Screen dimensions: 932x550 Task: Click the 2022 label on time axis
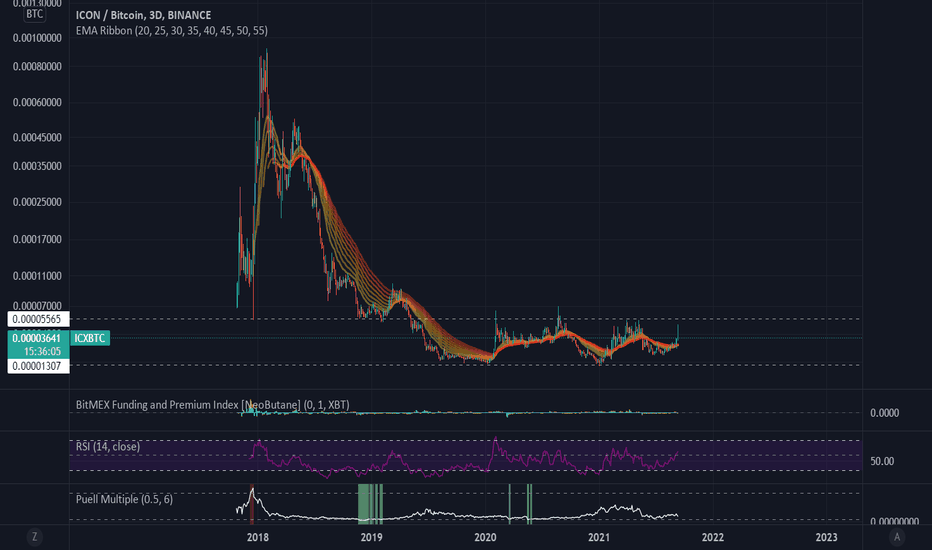coord(713,538)
